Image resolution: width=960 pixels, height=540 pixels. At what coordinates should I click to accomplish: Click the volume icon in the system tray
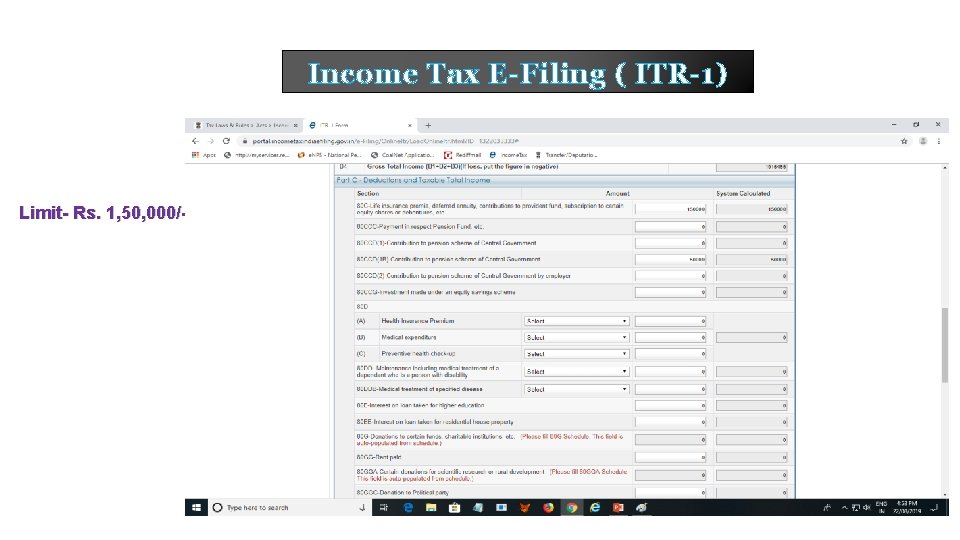tap(866, 508)
